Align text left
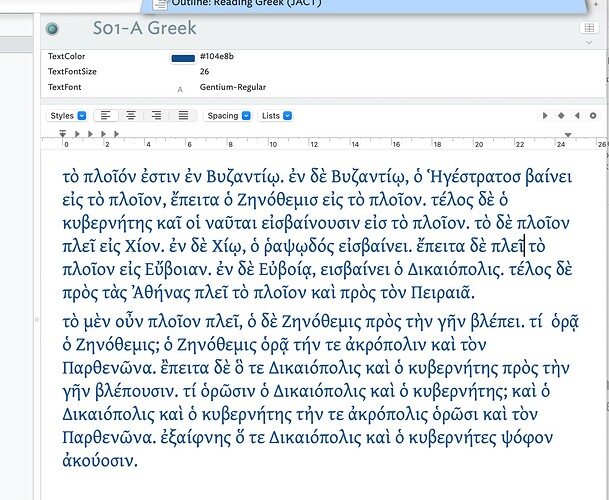609x500 pixels. [106, 115]
